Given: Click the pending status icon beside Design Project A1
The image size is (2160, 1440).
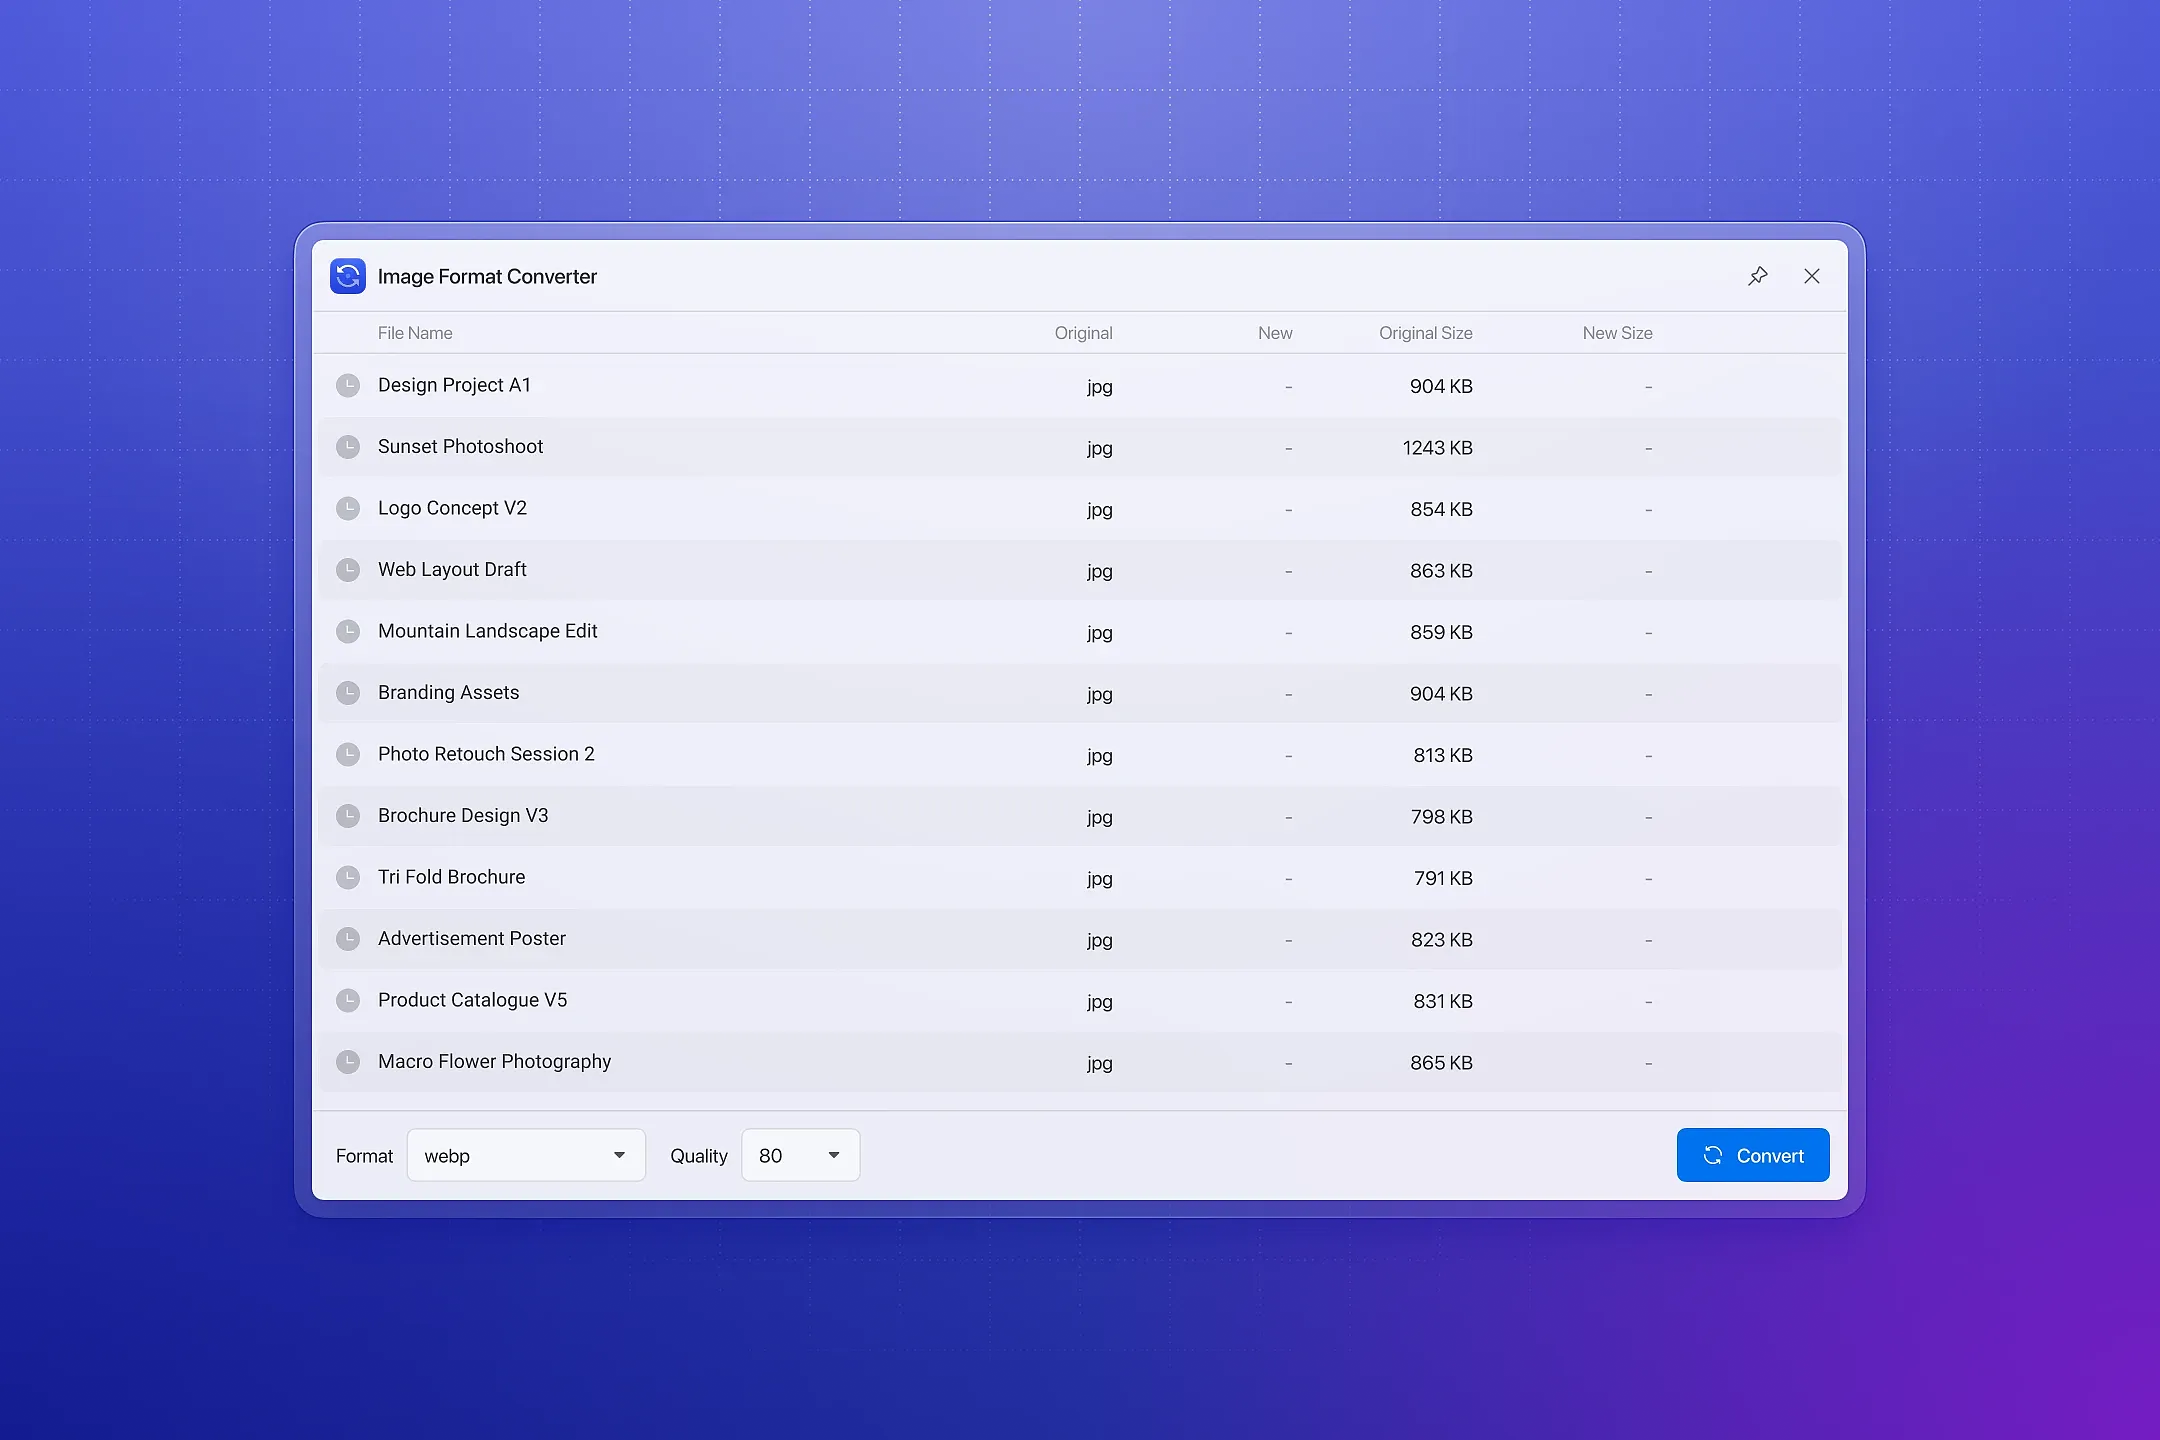Looking at the screenshot, I should (348, 385).
